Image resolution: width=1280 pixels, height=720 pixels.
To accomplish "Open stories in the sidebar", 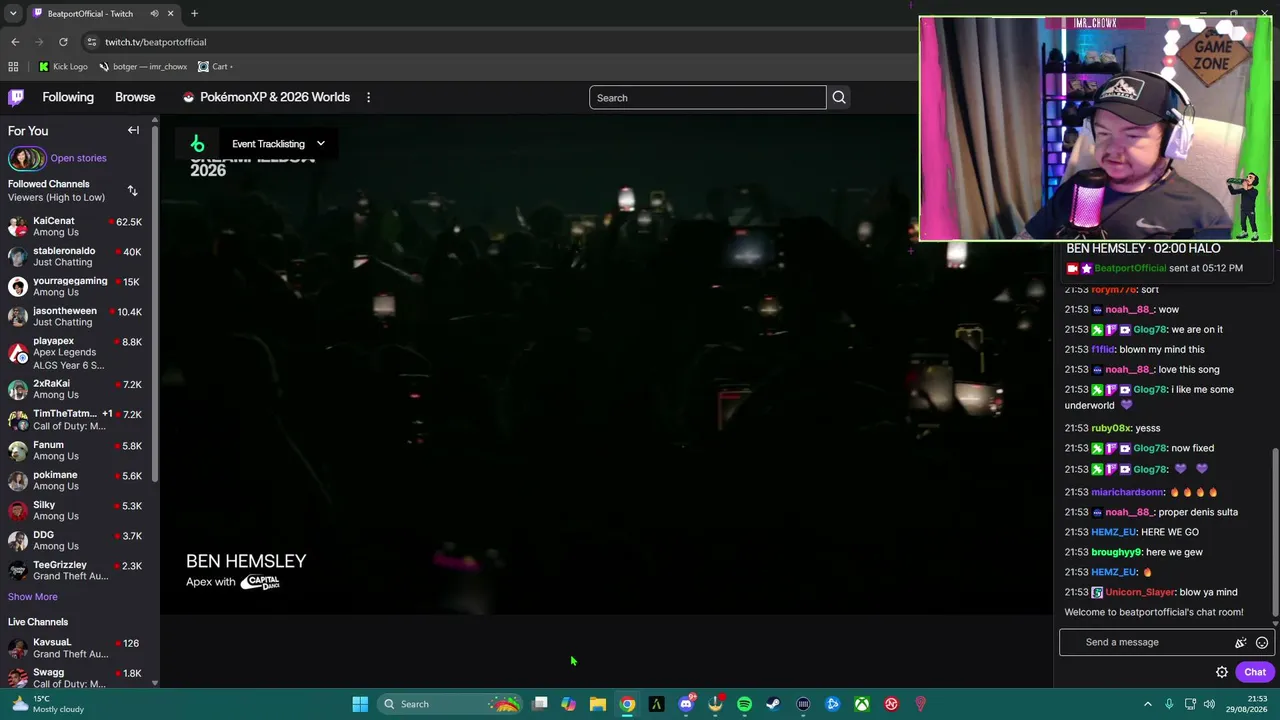I will [78, 158].
